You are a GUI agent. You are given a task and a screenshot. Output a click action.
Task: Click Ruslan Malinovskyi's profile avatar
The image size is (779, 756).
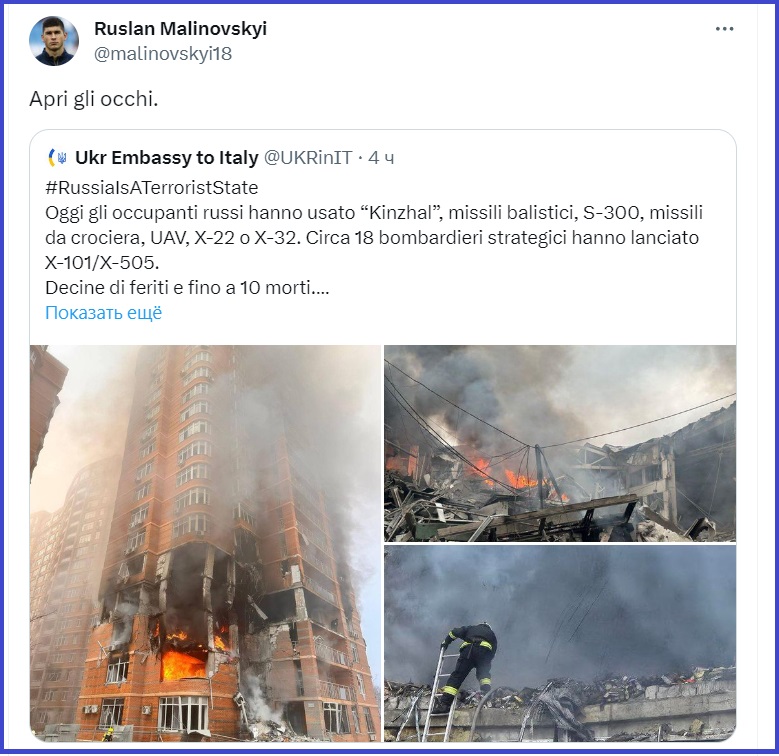click(x=54, y=41)
